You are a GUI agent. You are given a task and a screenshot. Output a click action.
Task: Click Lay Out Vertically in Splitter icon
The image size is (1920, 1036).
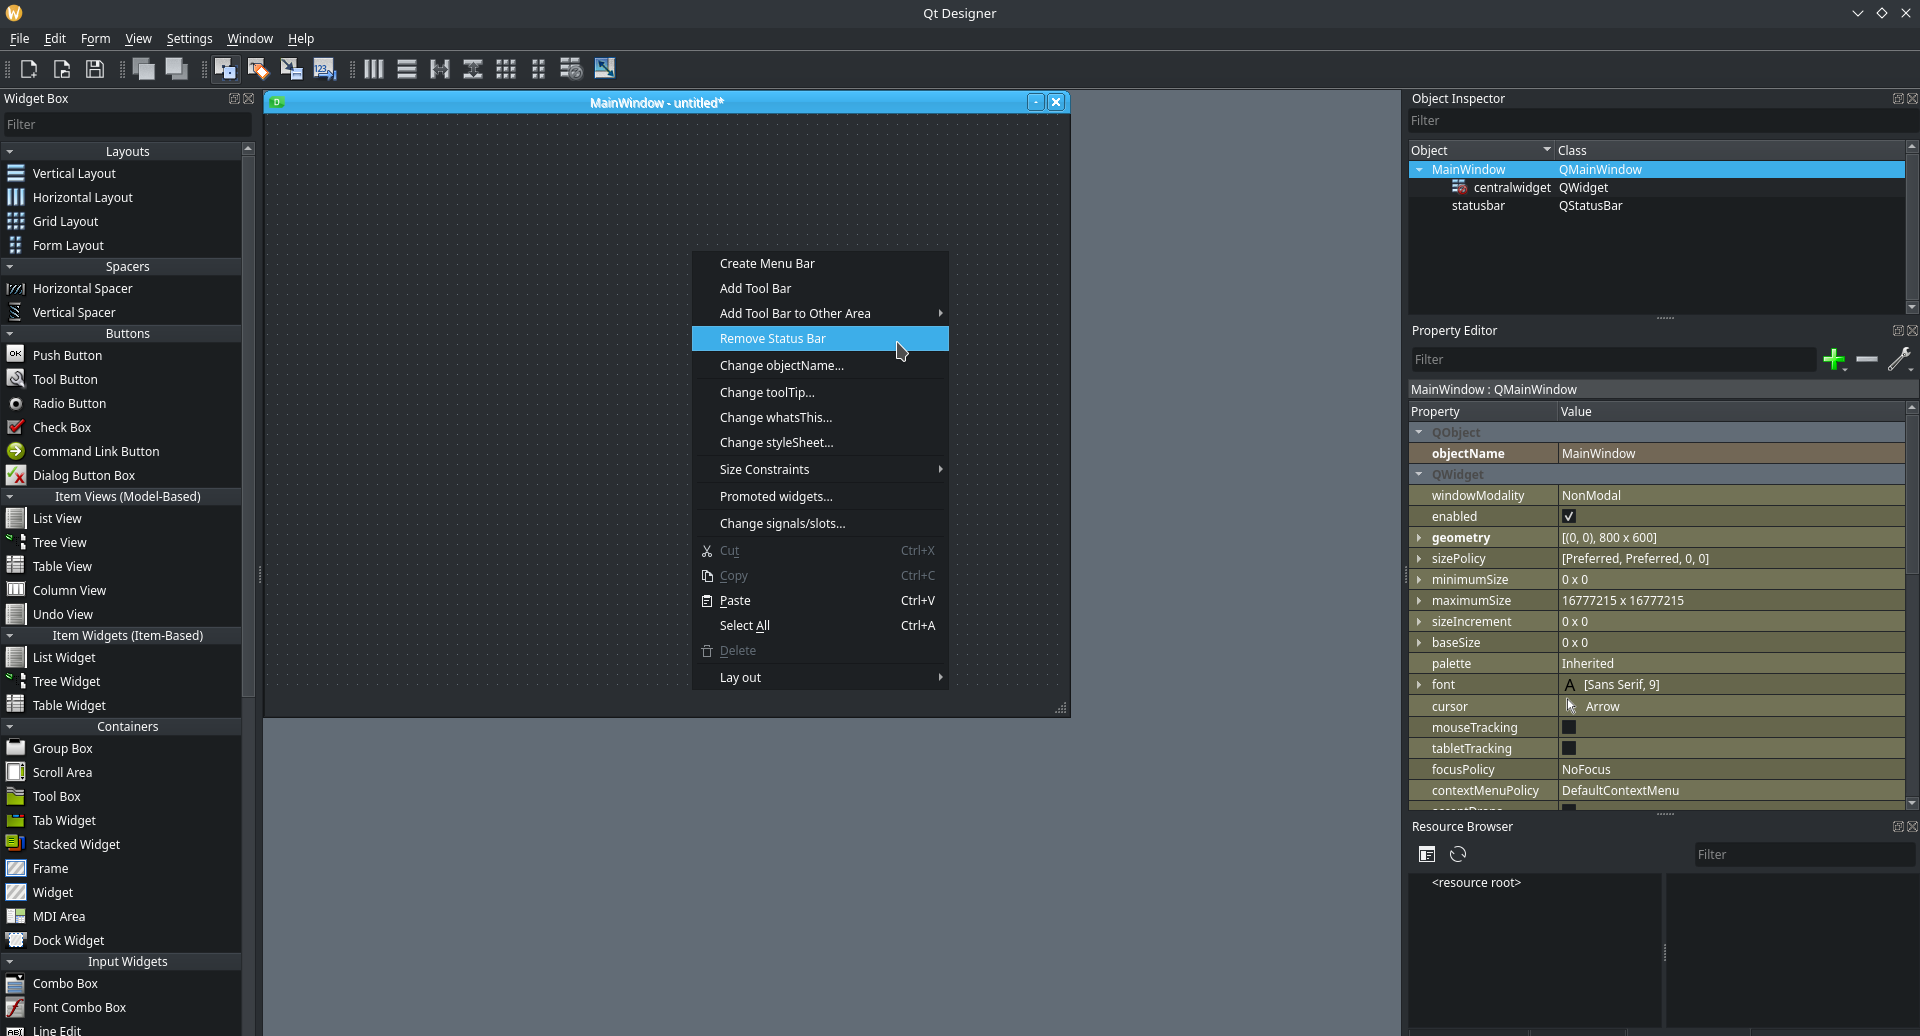(x=473, y=69)
